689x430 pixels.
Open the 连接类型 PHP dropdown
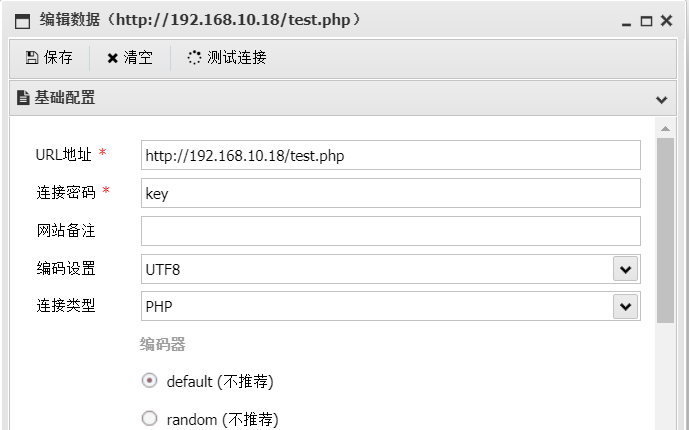tap(625, 306)
